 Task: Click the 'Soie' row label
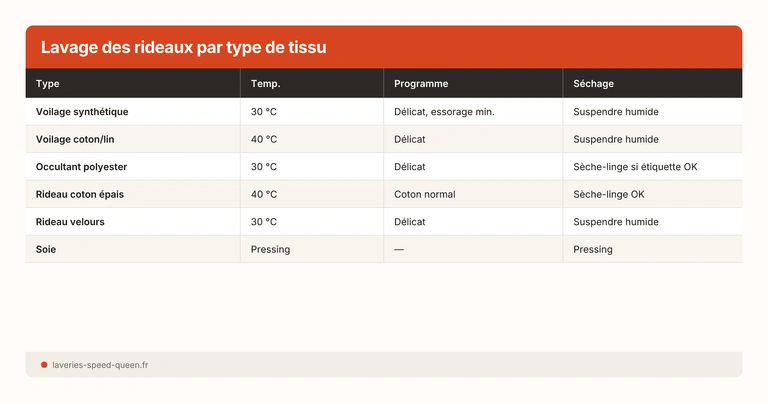pos(46,249)
